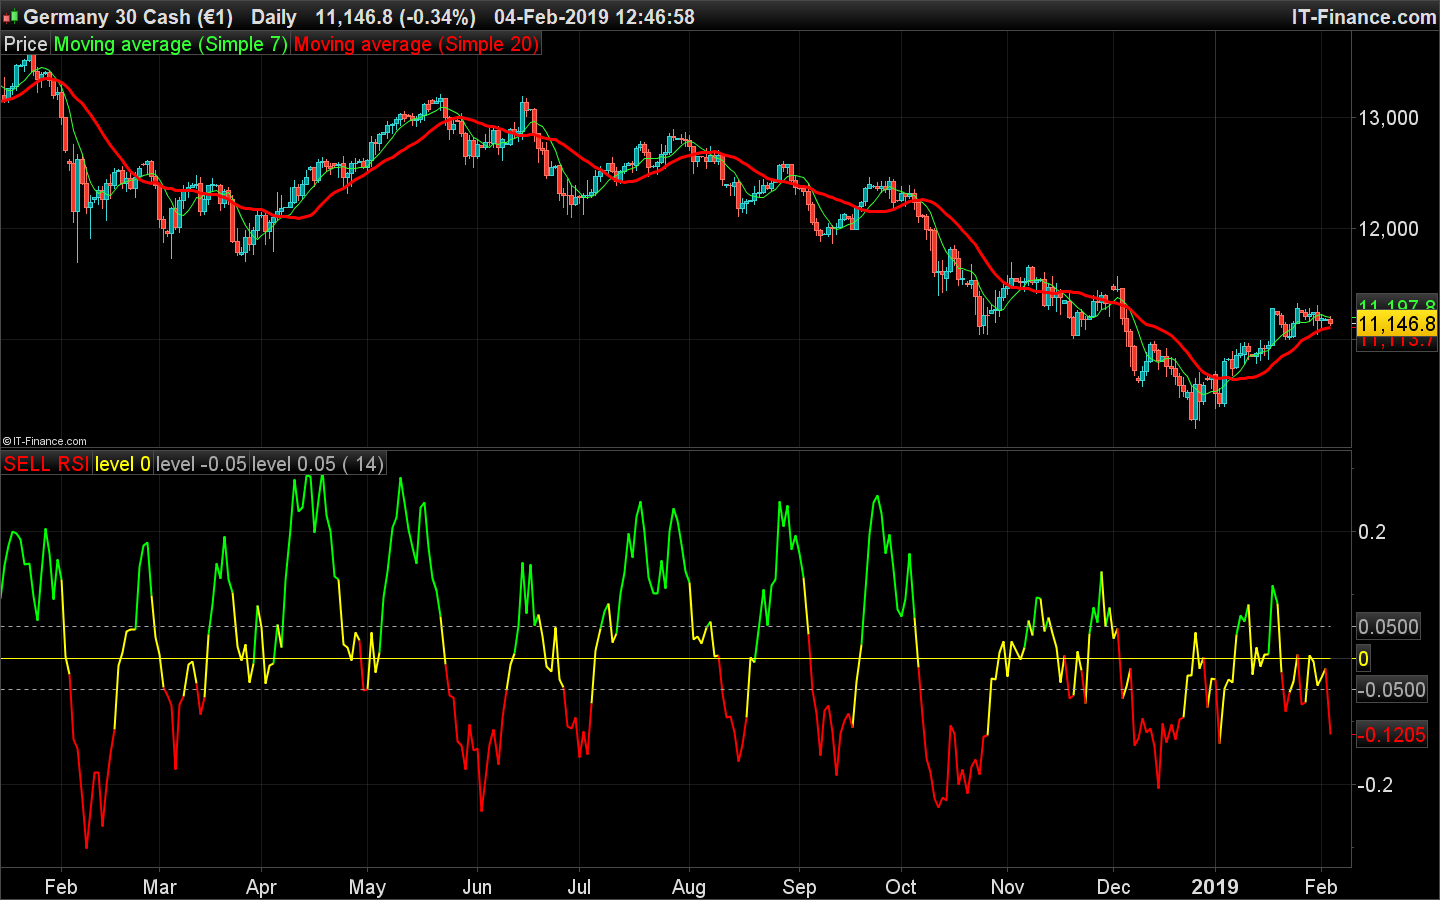Click the level 0 legend label
The height and width of the screenshot is (900, 1440).
pyautogui.click(x=122, y=464)
